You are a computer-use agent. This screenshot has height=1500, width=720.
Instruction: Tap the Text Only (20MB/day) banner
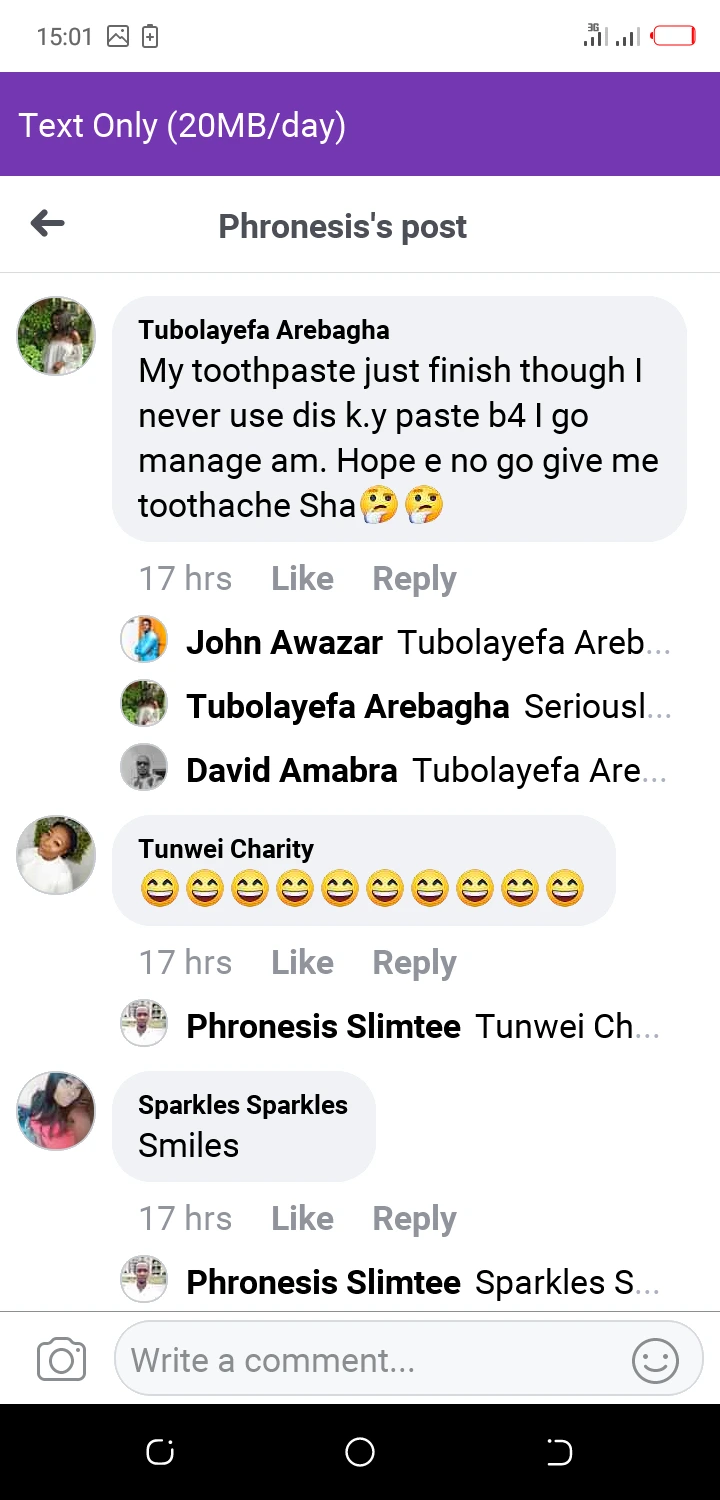[x=360, y=125]
